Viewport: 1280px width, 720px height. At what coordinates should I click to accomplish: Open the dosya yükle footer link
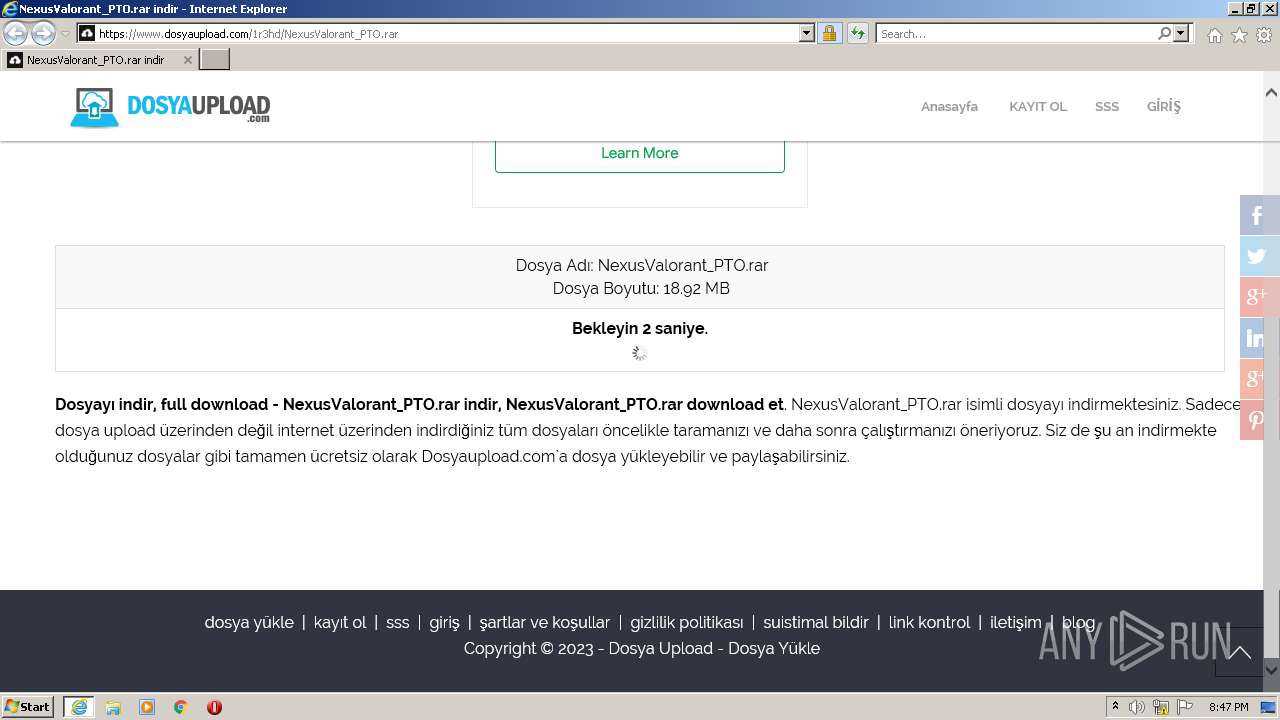click(249, 622)
